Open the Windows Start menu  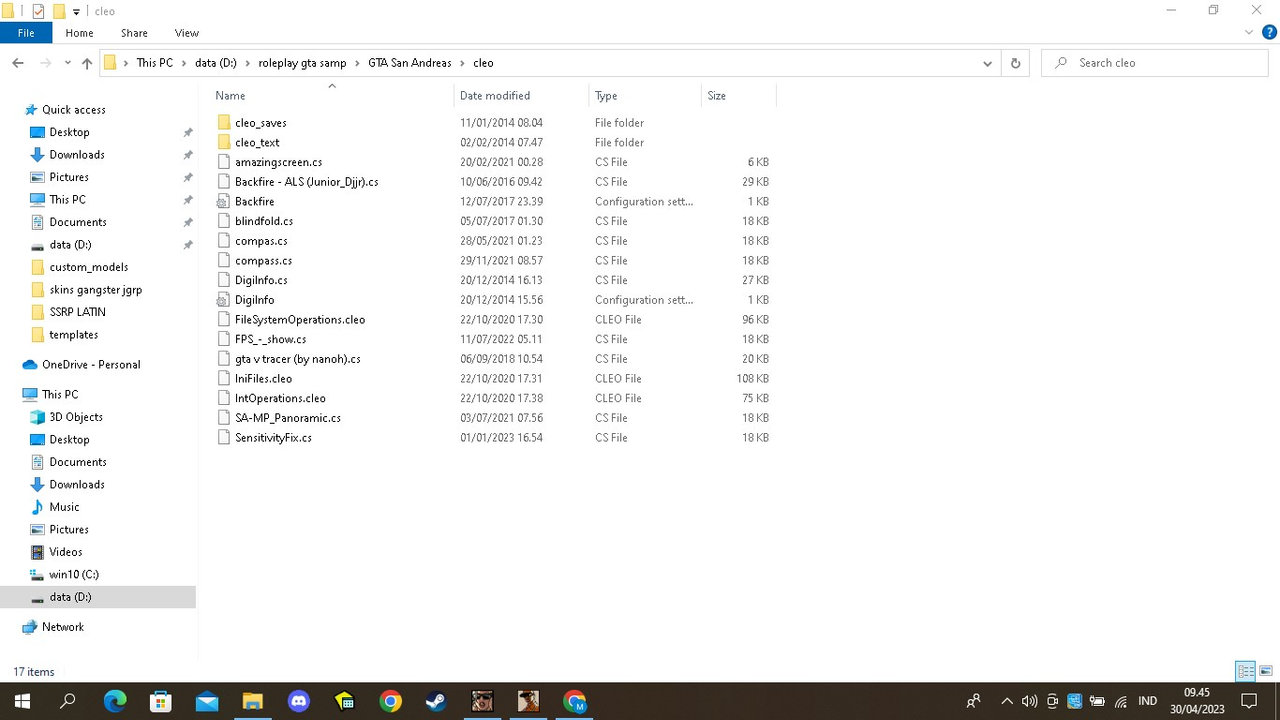(22, 701)
